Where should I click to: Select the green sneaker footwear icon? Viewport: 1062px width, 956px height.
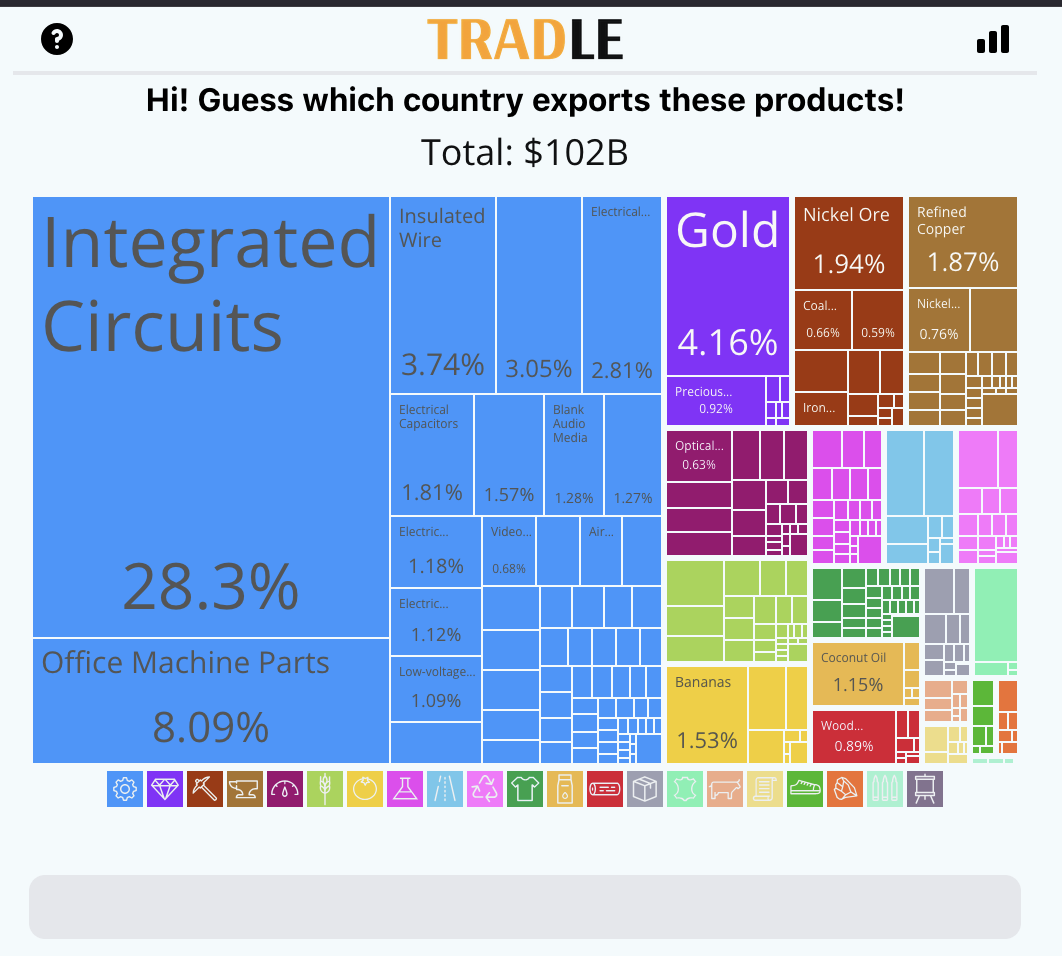click(x=805, y=789)
